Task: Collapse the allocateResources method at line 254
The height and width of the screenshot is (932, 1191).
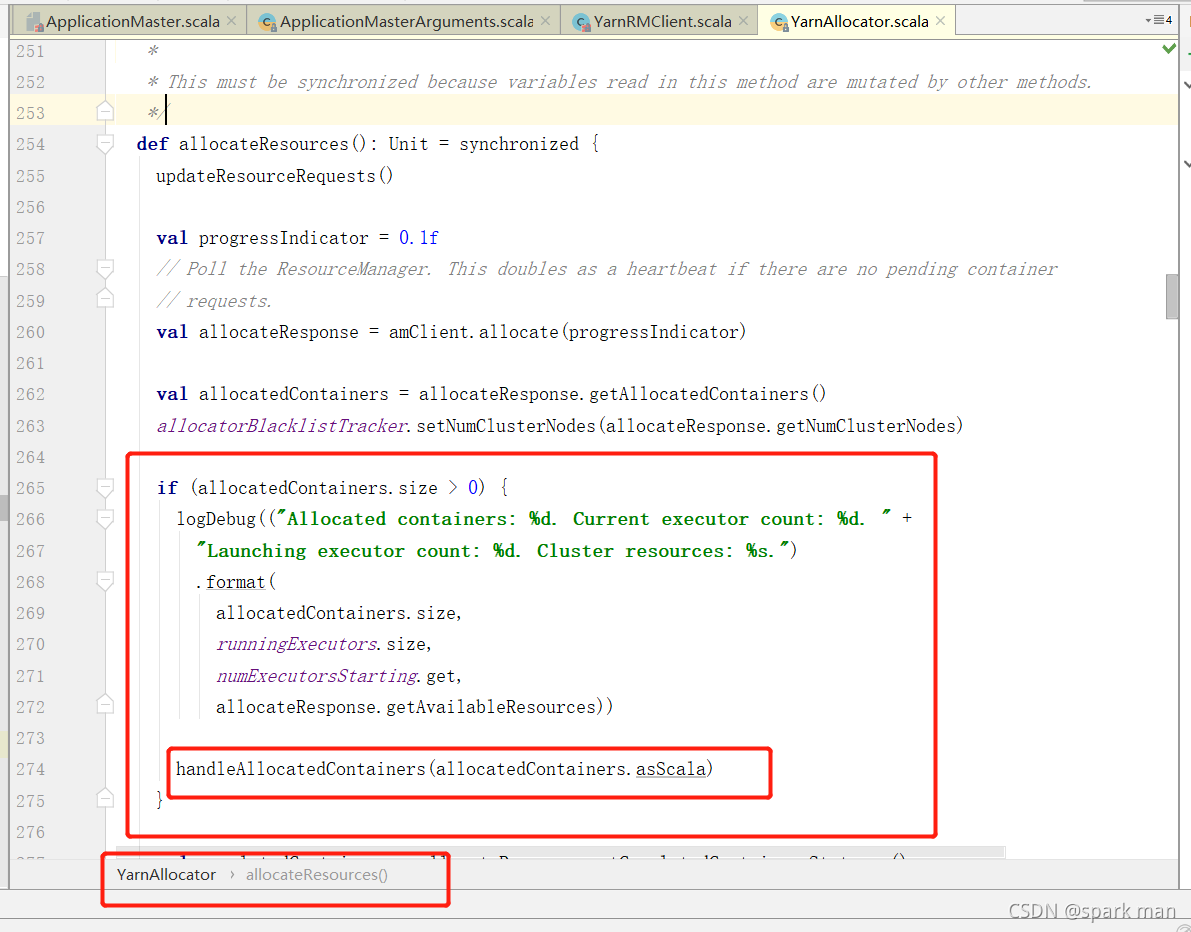Action: pos(106,144)
